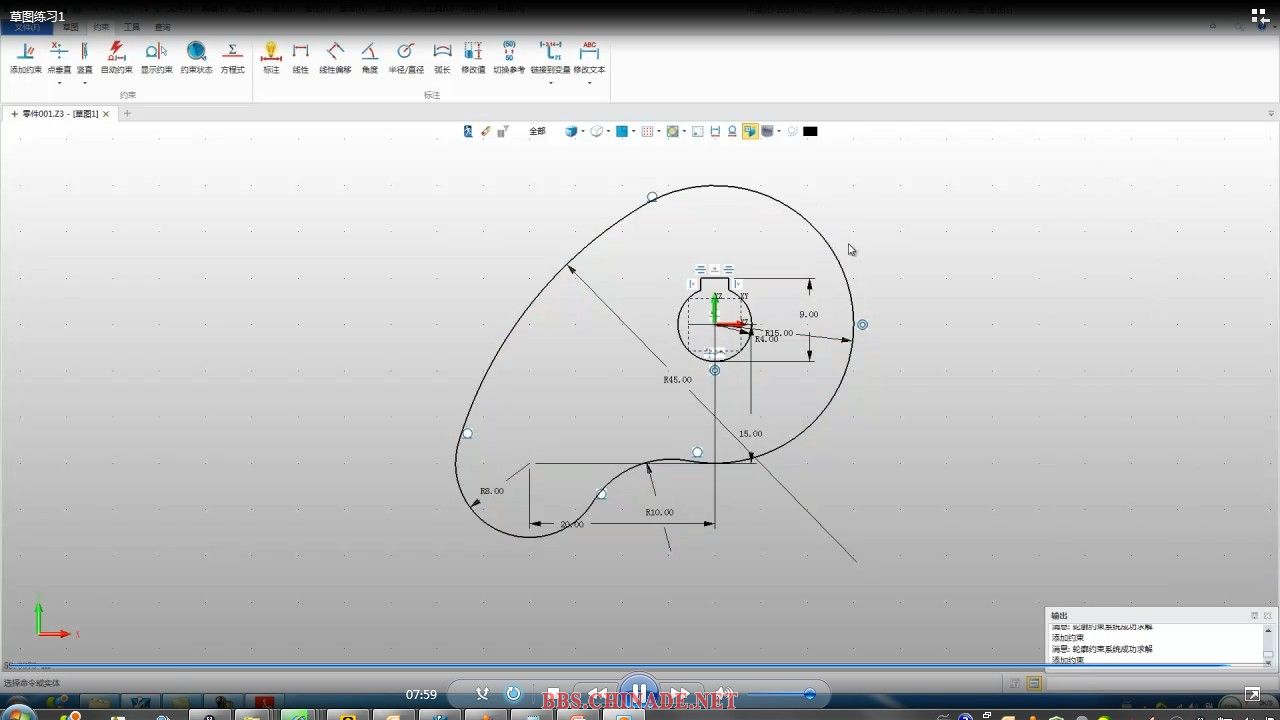The width and height of the screenshot is (1280, 720).
Task: Click the wireframe cube view icon
Action: 596,131
